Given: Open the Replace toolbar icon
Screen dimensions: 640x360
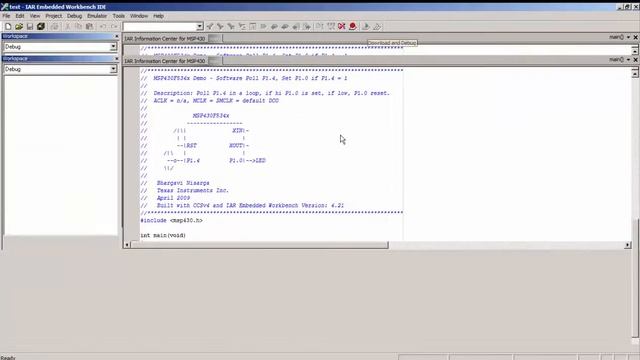Looking at the screenshot, I should point(242,27).
